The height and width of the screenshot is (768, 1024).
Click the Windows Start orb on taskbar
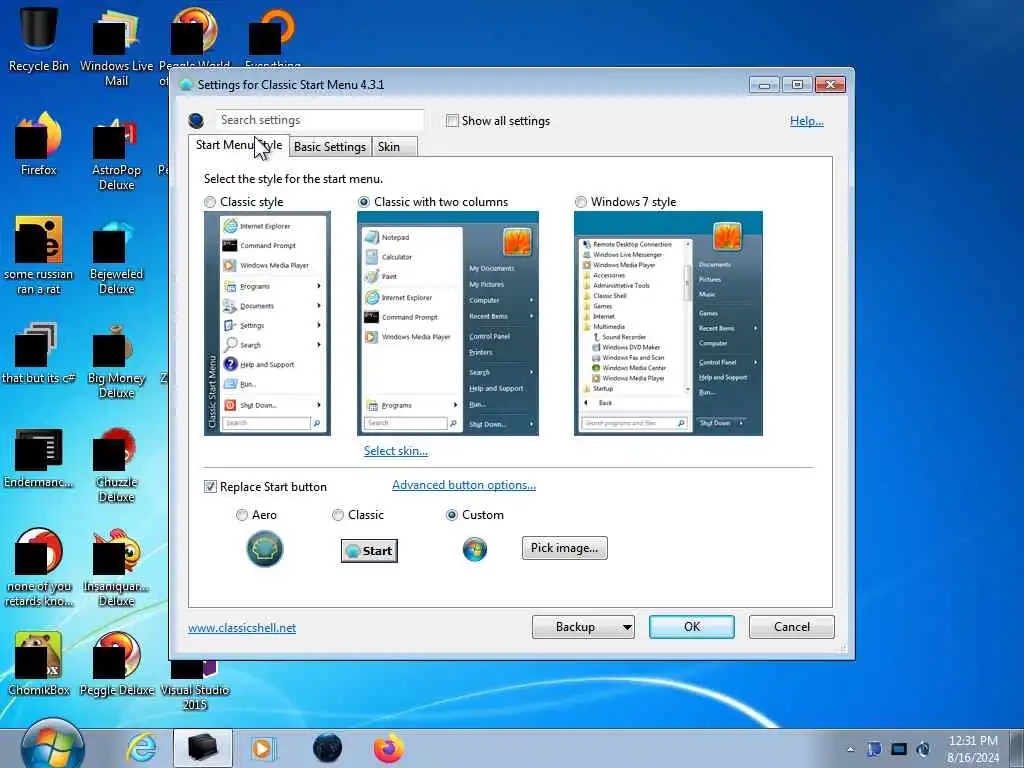pos(52,746)
